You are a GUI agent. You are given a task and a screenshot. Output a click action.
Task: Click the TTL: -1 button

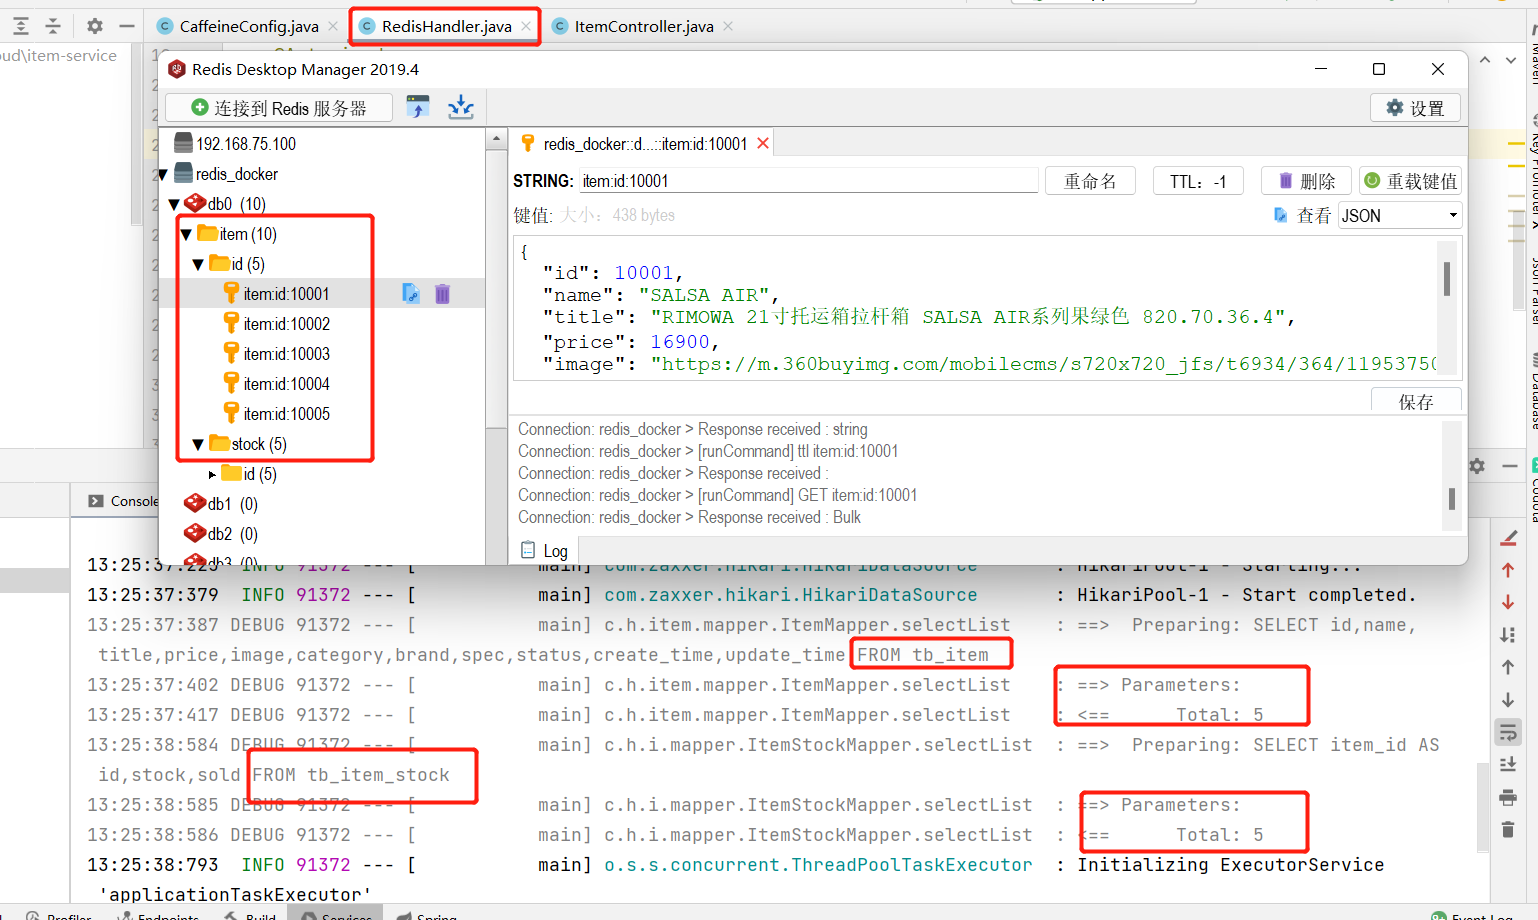pos(1198,181)
